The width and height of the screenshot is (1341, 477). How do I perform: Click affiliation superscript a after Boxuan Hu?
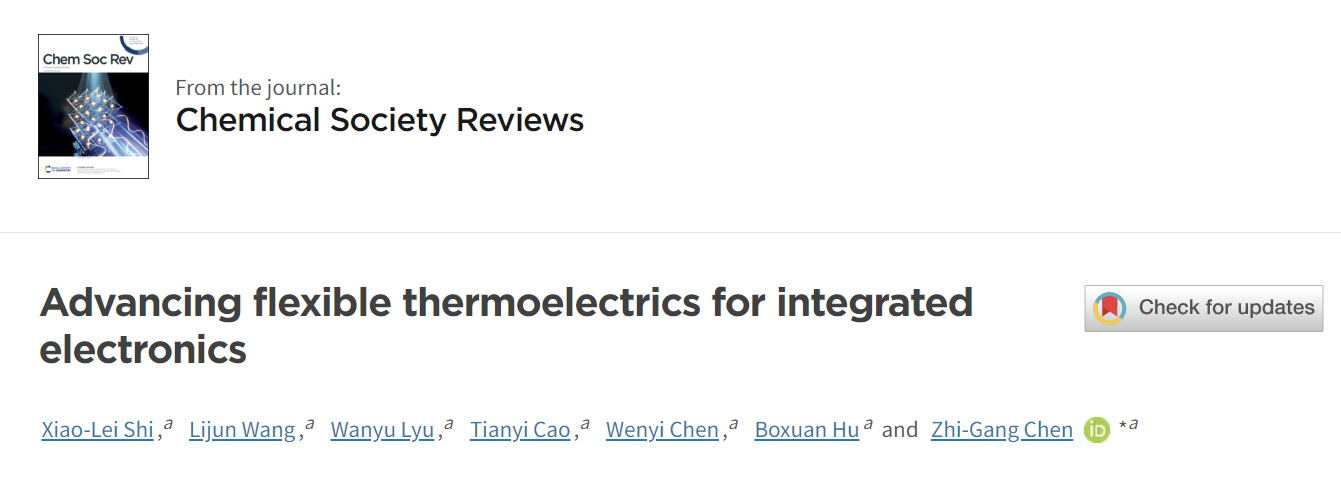tap(868, 425)
